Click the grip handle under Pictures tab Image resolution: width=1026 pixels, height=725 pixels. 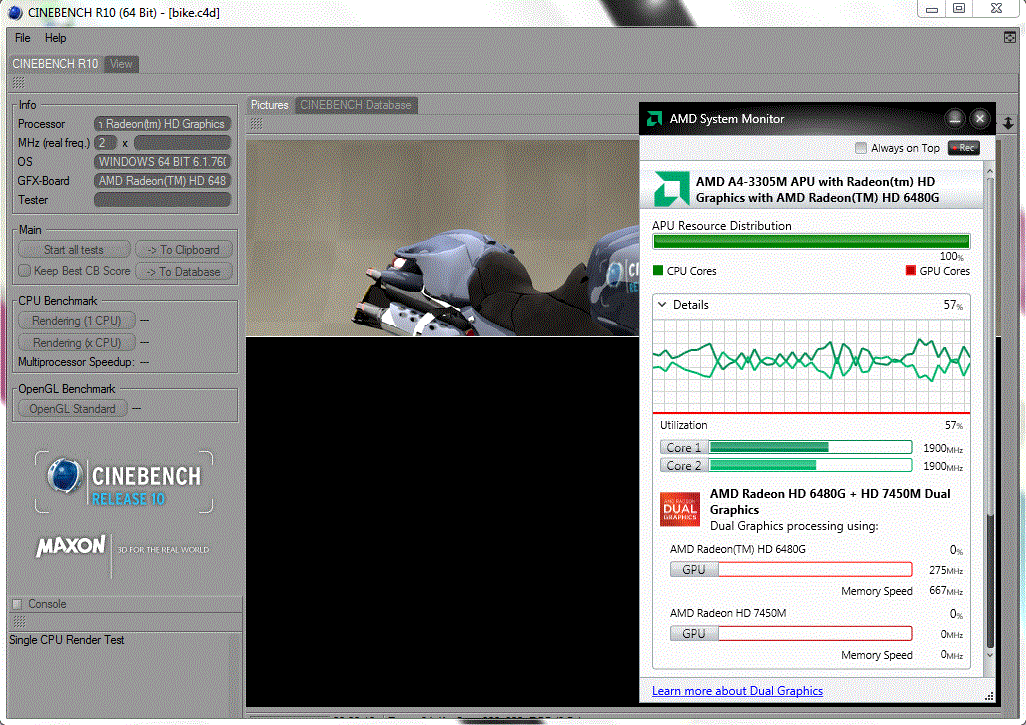tap(256, 124)
